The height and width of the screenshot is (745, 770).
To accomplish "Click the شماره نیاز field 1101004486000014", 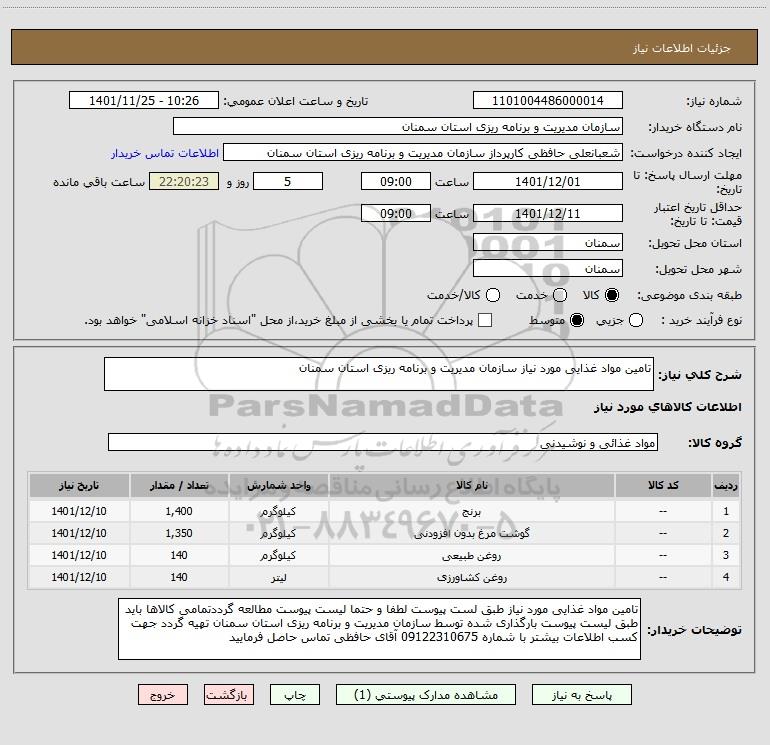I will tap(548, 100).
